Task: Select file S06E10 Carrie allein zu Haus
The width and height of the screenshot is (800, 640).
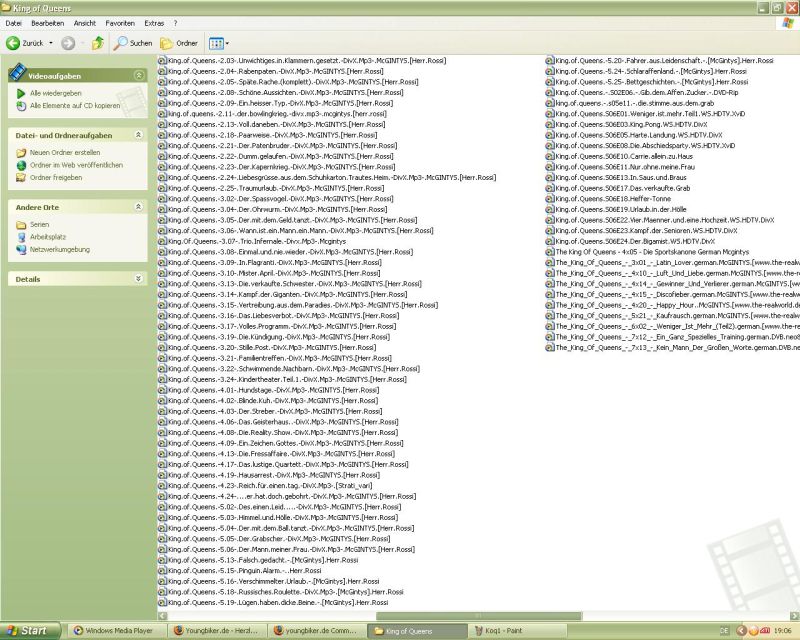Action: coord(623,156)
